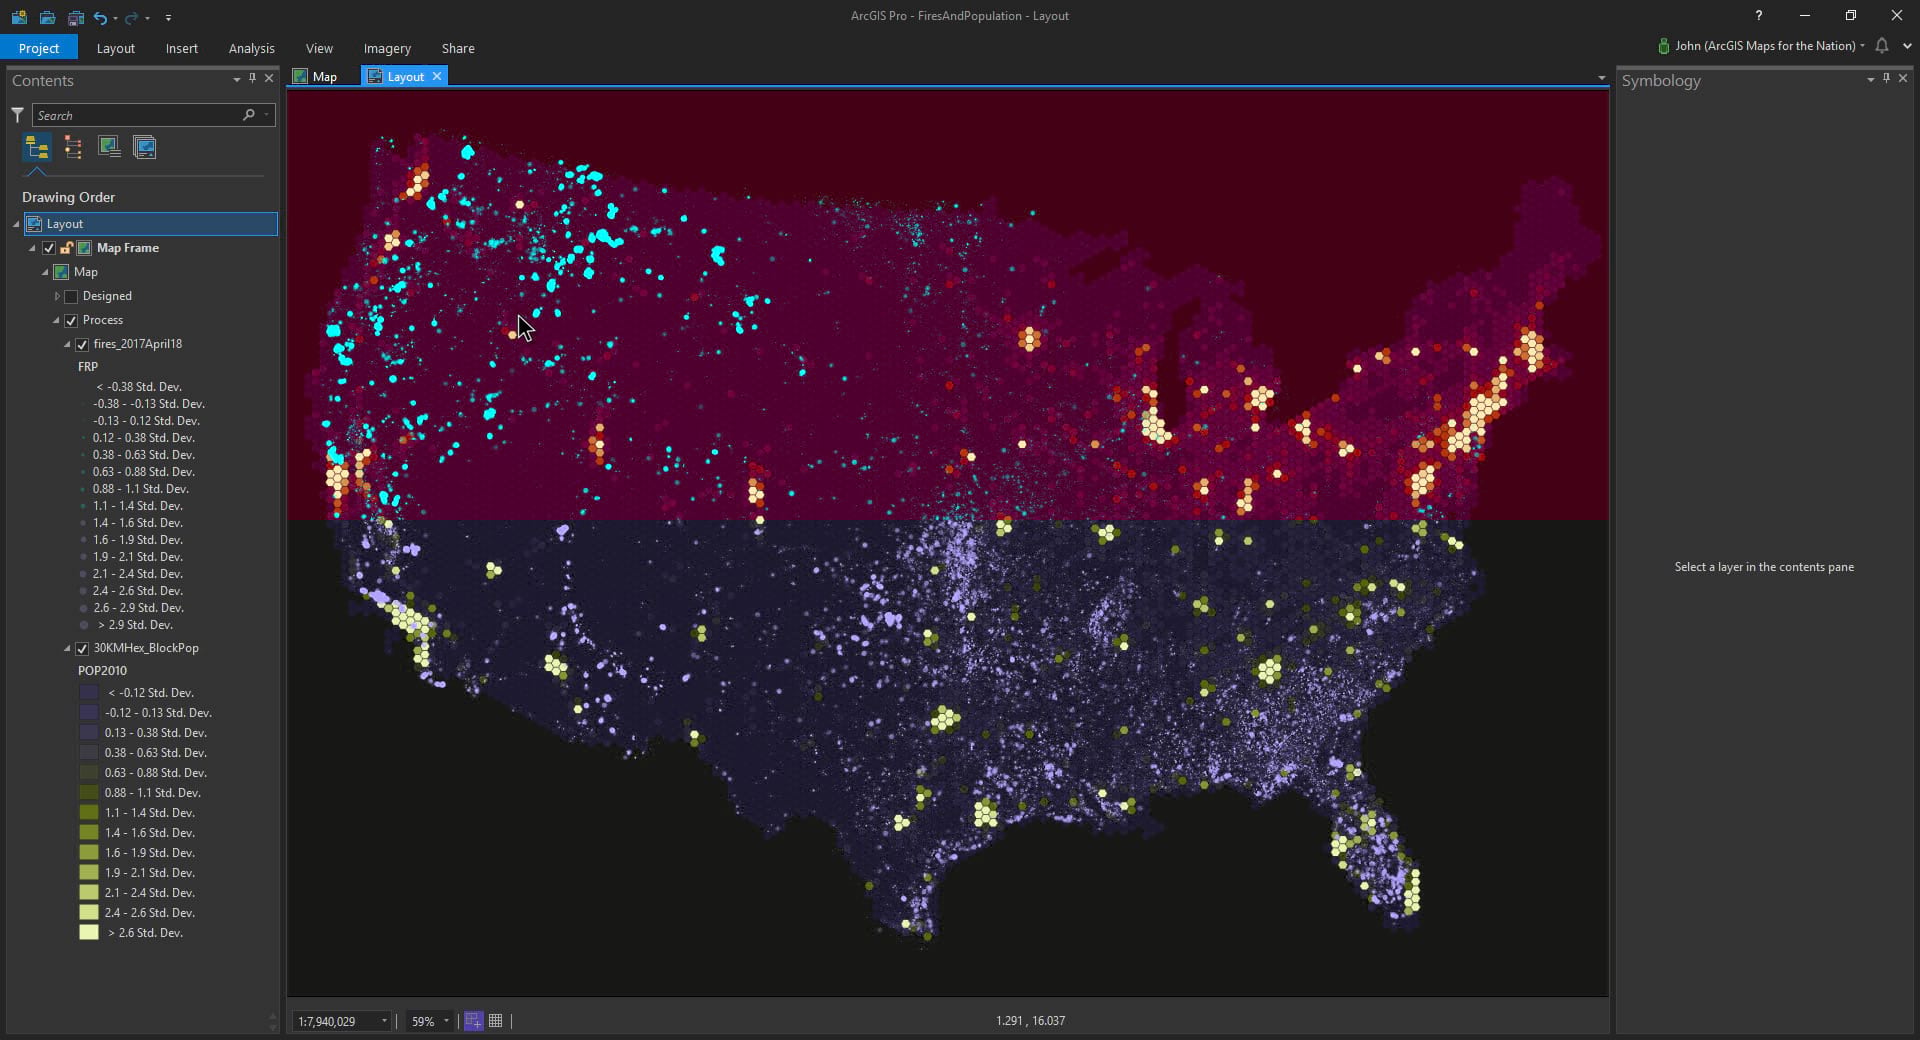
Task: Uncheck the 30KMHex_BlockPop layer
Action: click(x=82, y=649)
